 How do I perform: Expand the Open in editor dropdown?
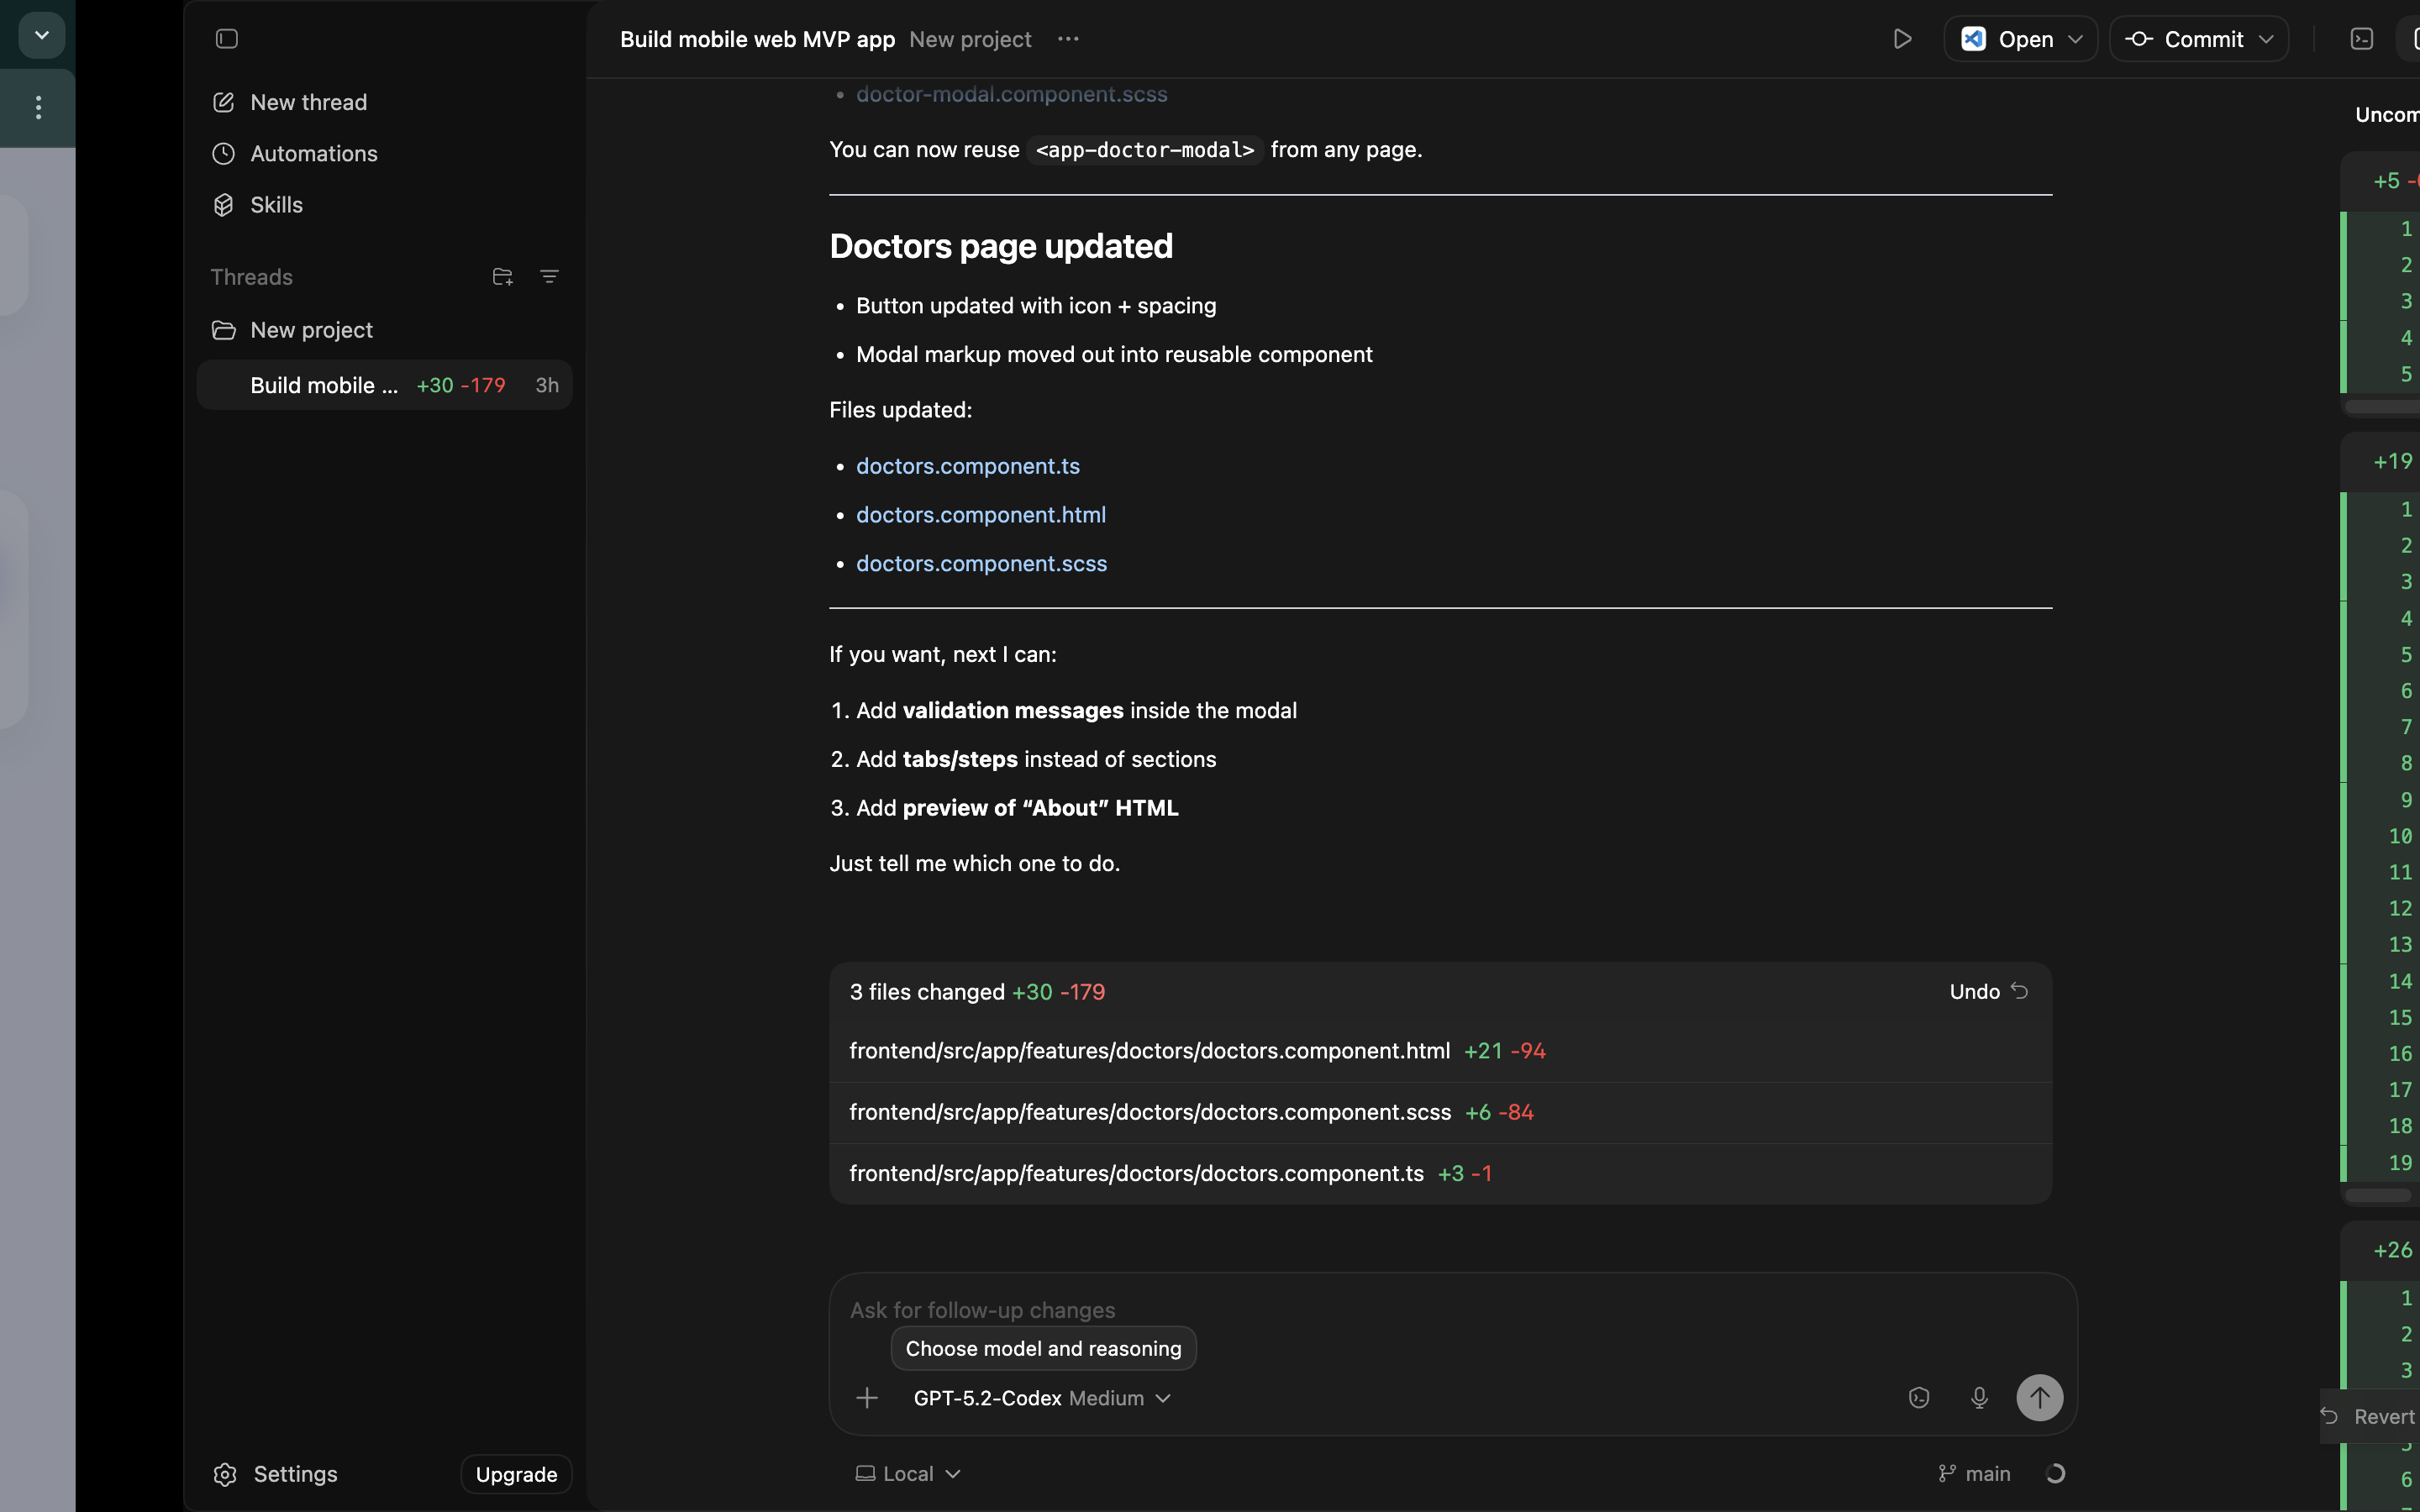(2075, 39)
